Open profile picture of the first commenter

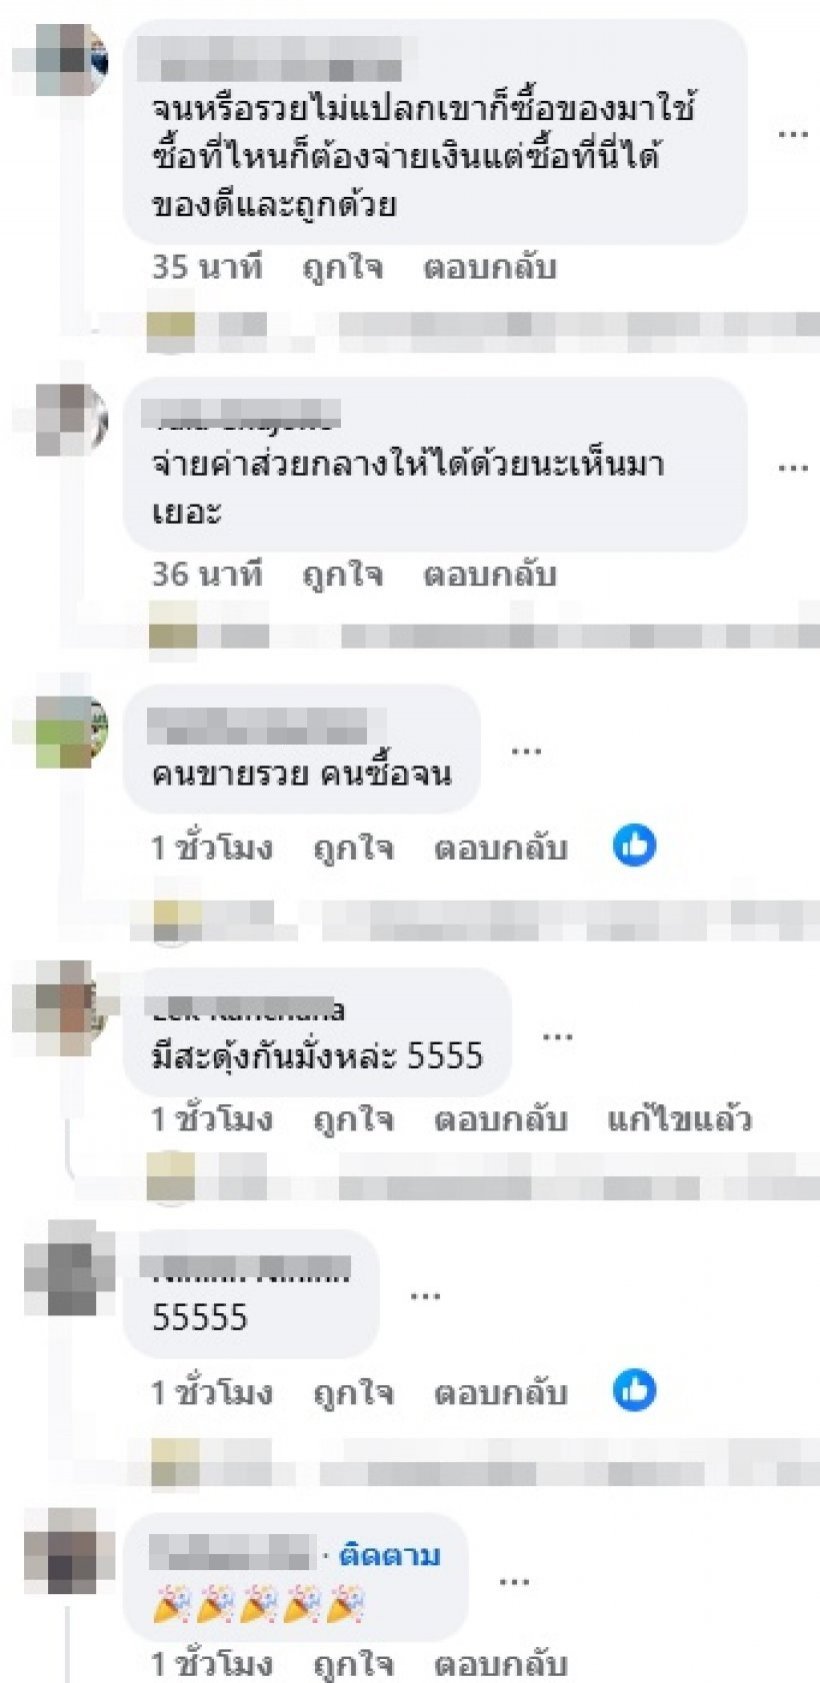[x=70, y=60]
